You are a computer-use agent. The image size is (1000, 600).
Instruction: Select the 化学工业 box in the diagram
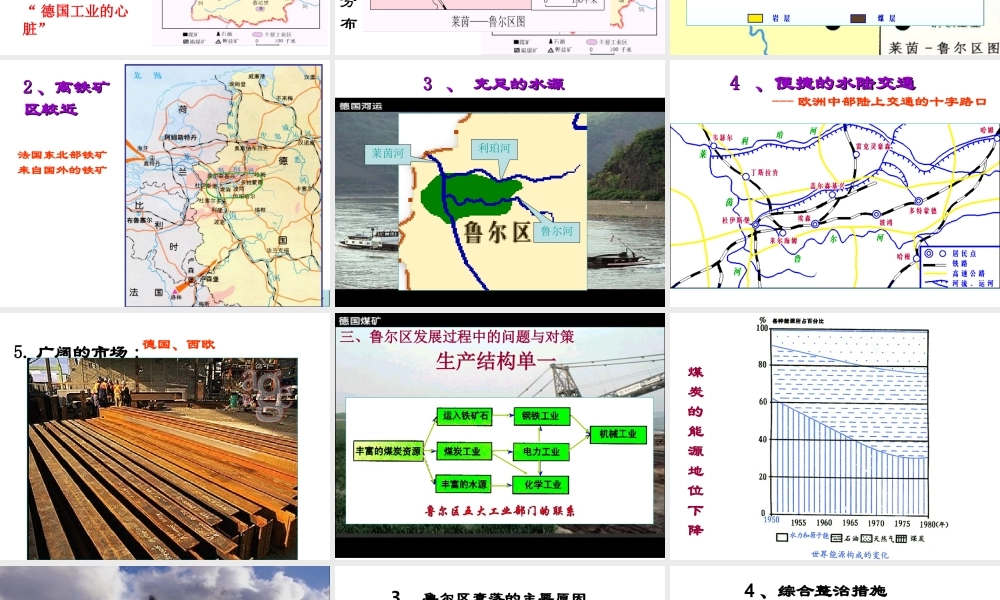pos(541,484)
